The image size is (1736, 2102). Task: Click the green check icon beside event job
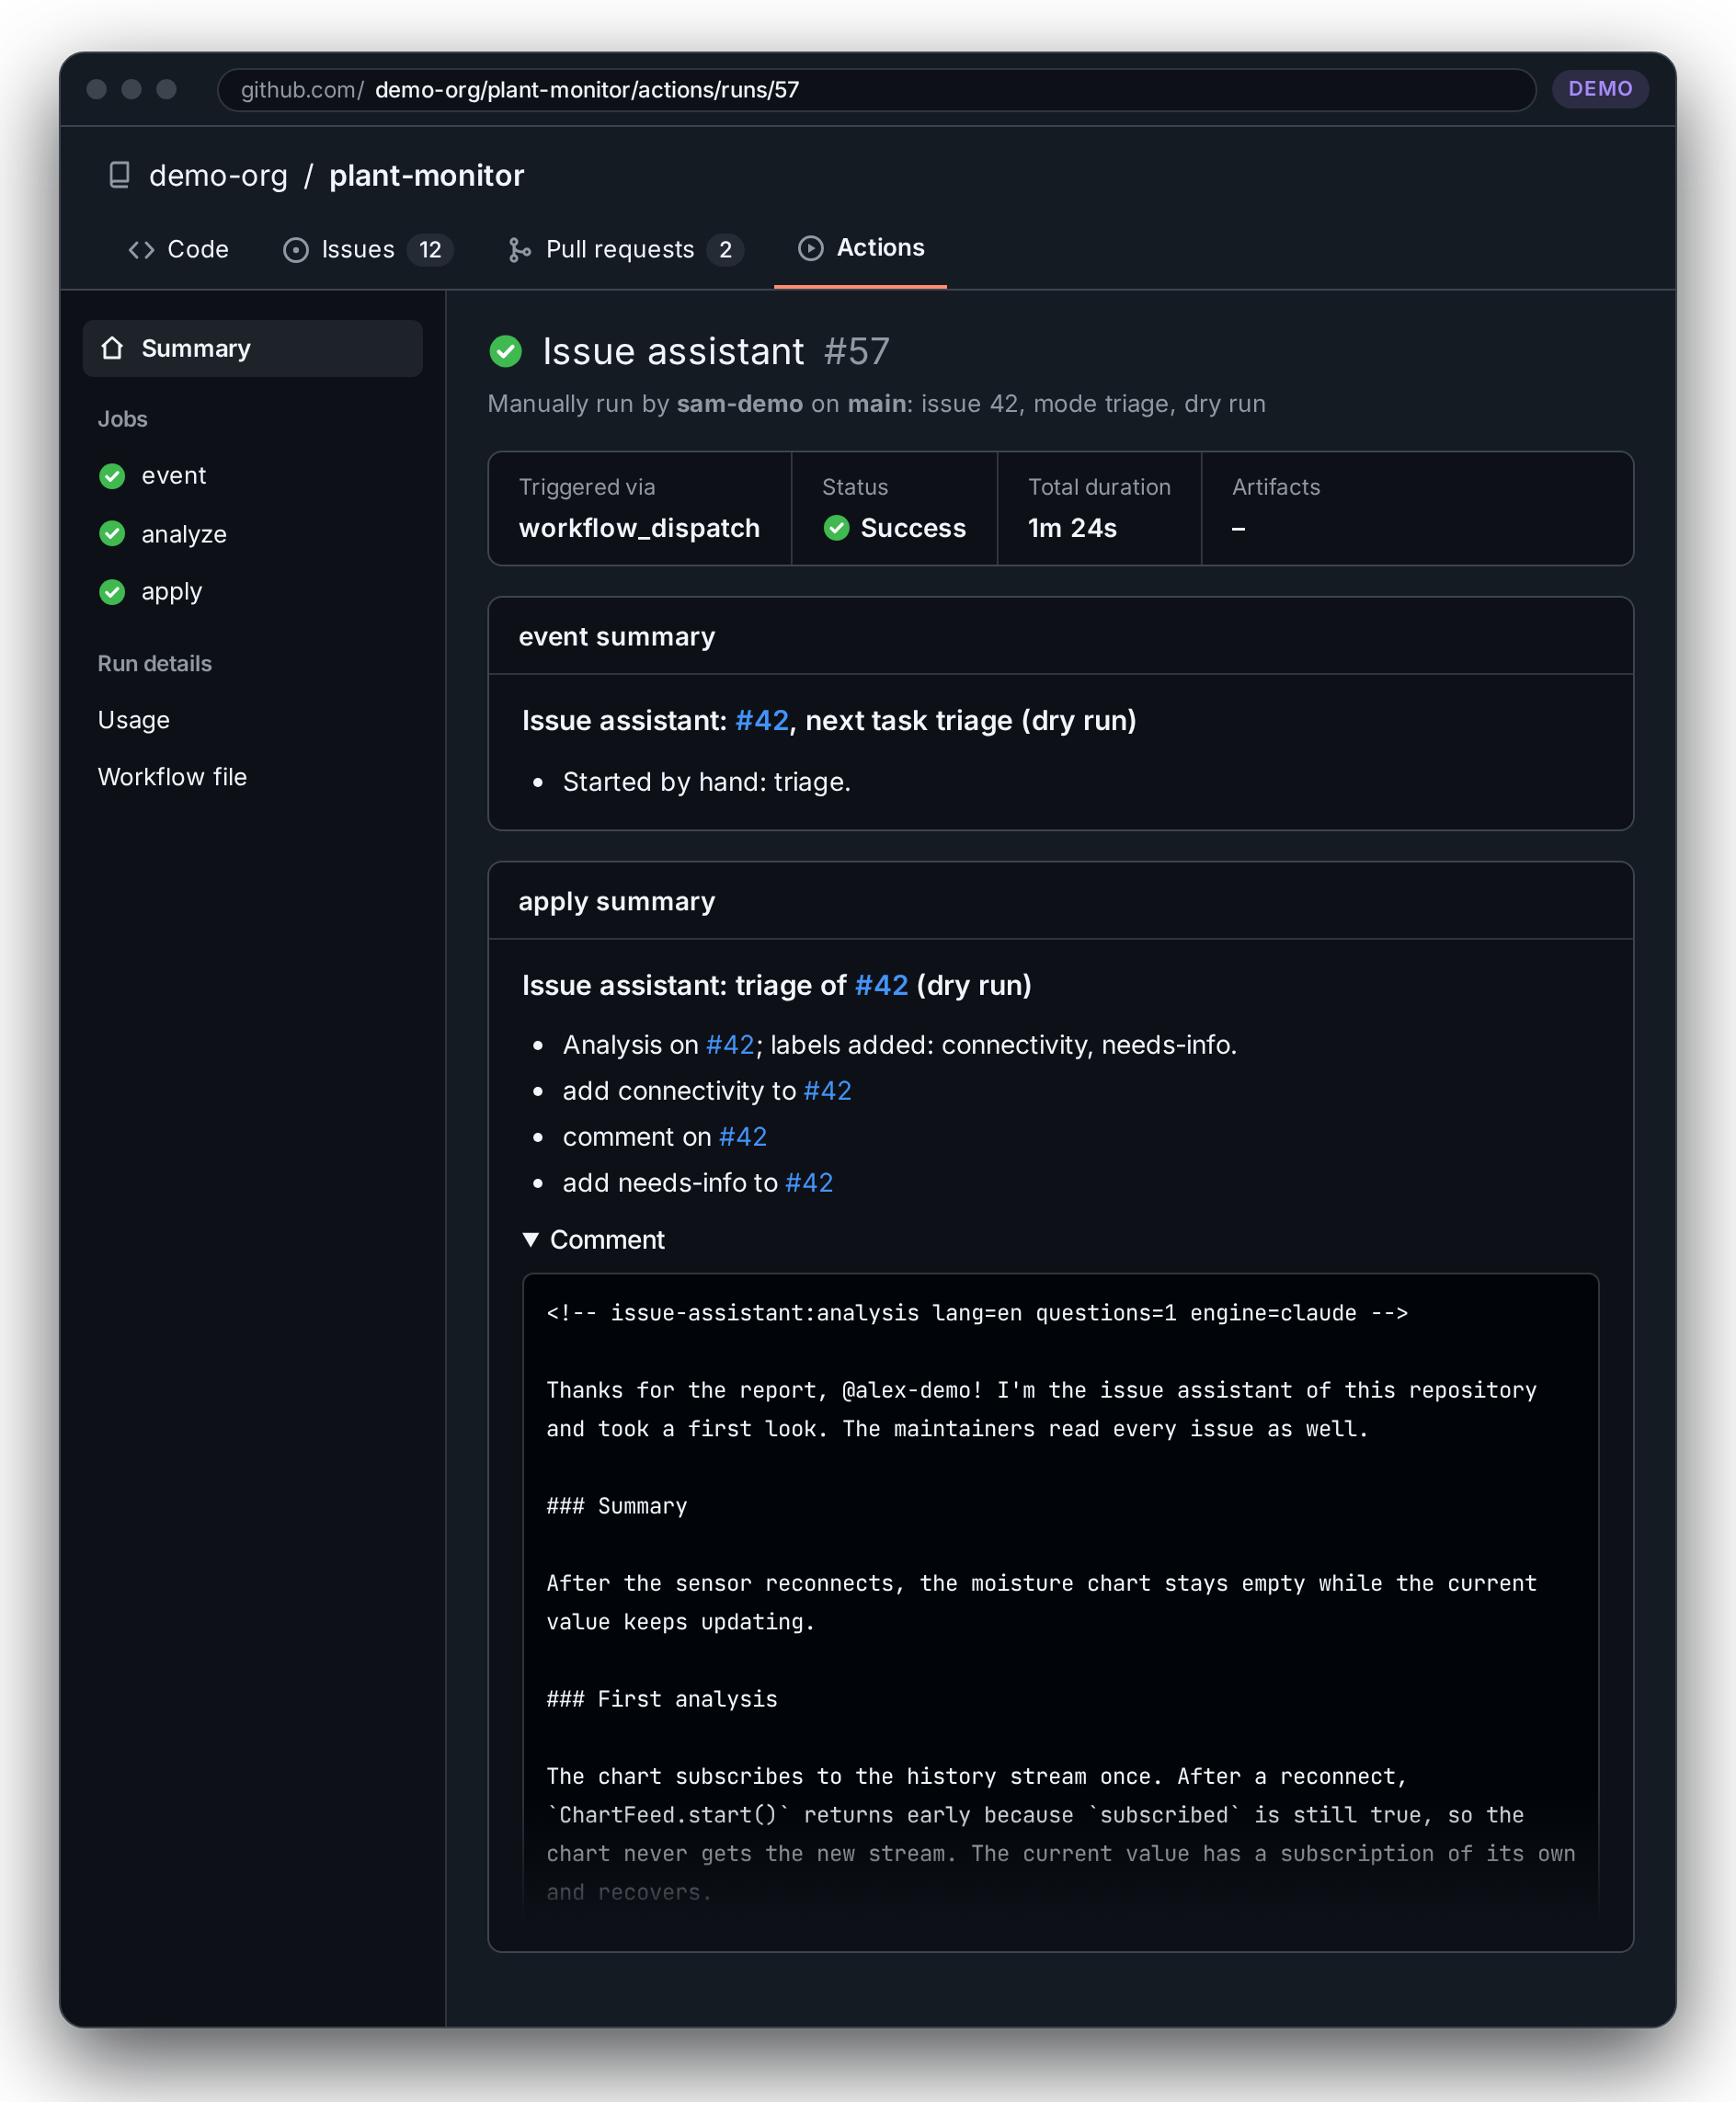(x=112, y=476)
